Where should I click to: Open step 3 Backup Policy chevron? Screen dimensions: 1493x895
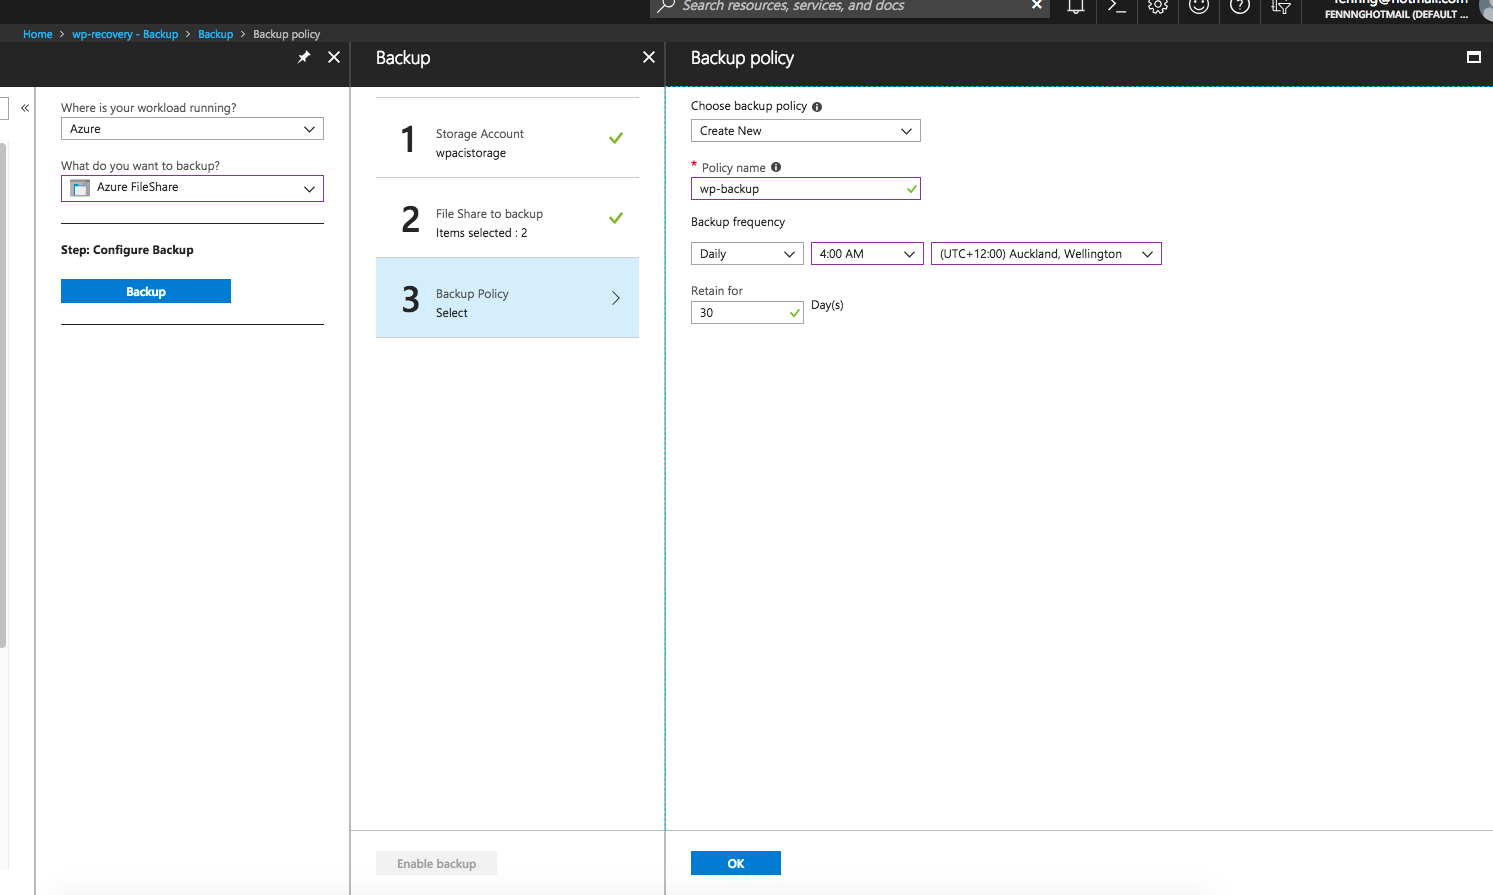coord(616,298)
